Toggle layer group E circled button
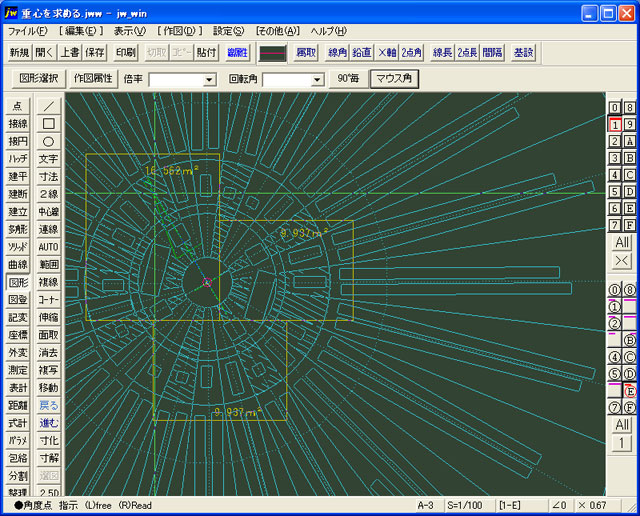The height and width of the screenshot is (516, 640). tap(630, 392)
